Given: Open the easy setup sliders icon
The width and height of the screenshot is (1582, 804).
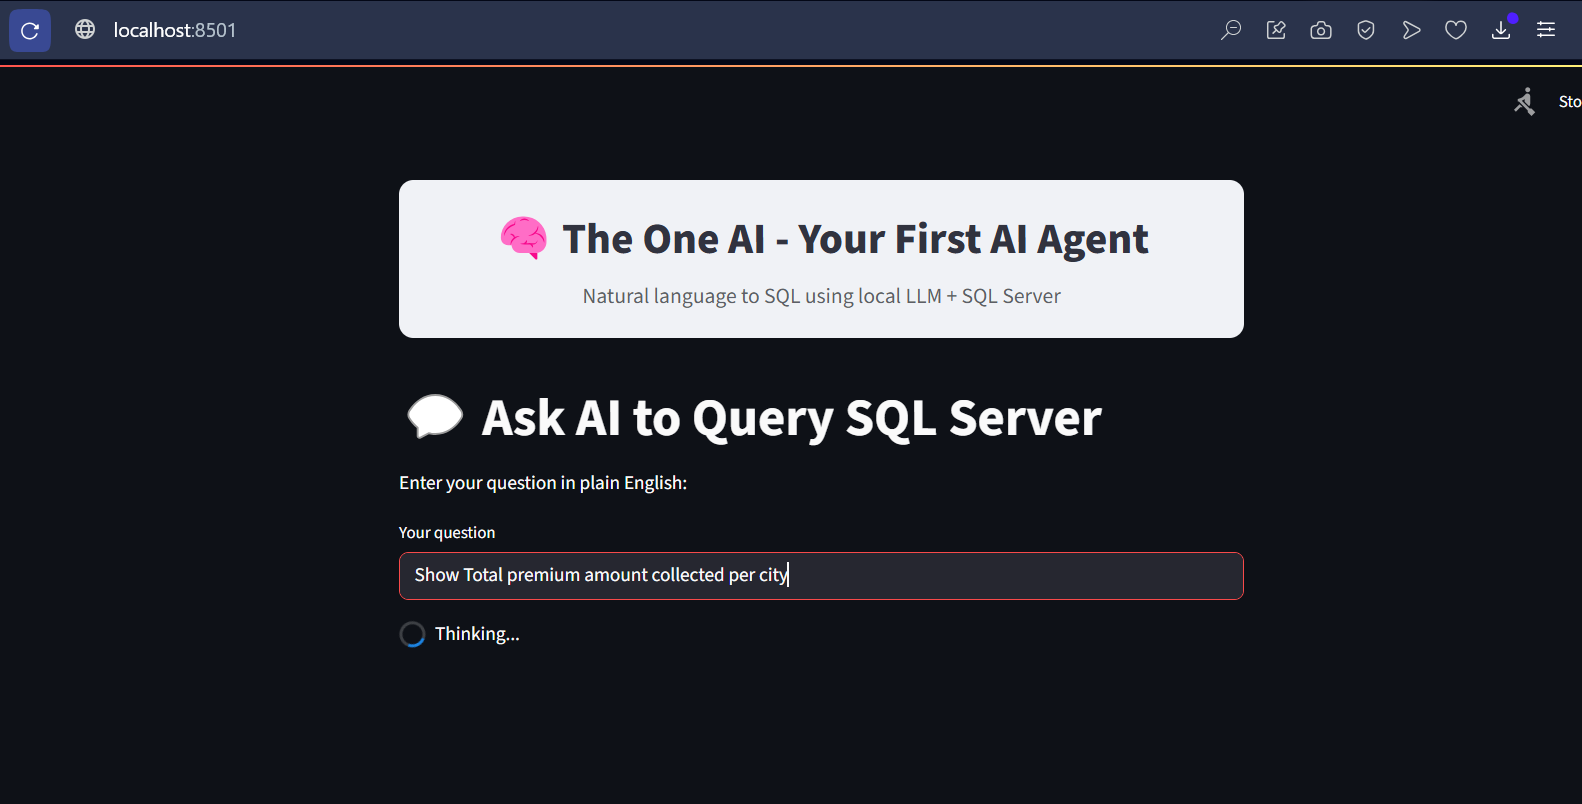Looking at the screenshot, I should coord(1546,30).
